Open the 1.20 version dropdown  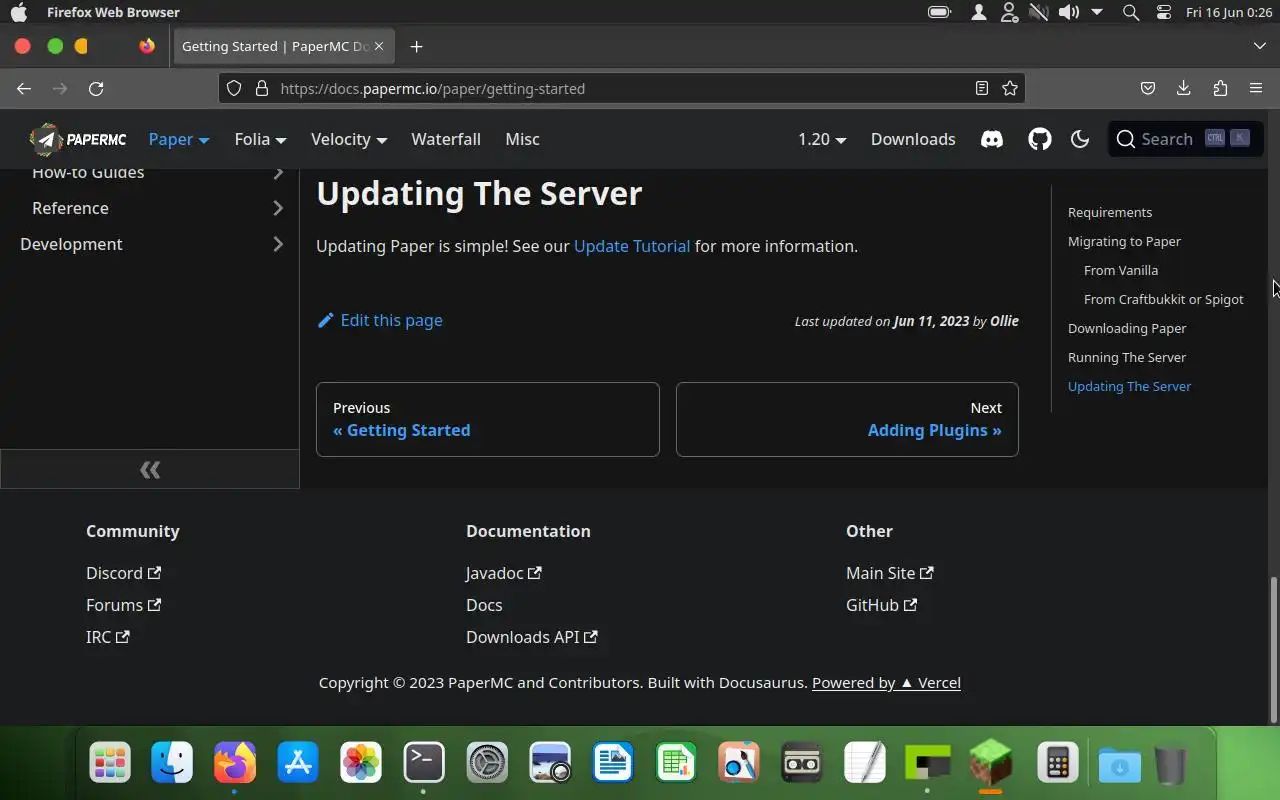point(822,139)
